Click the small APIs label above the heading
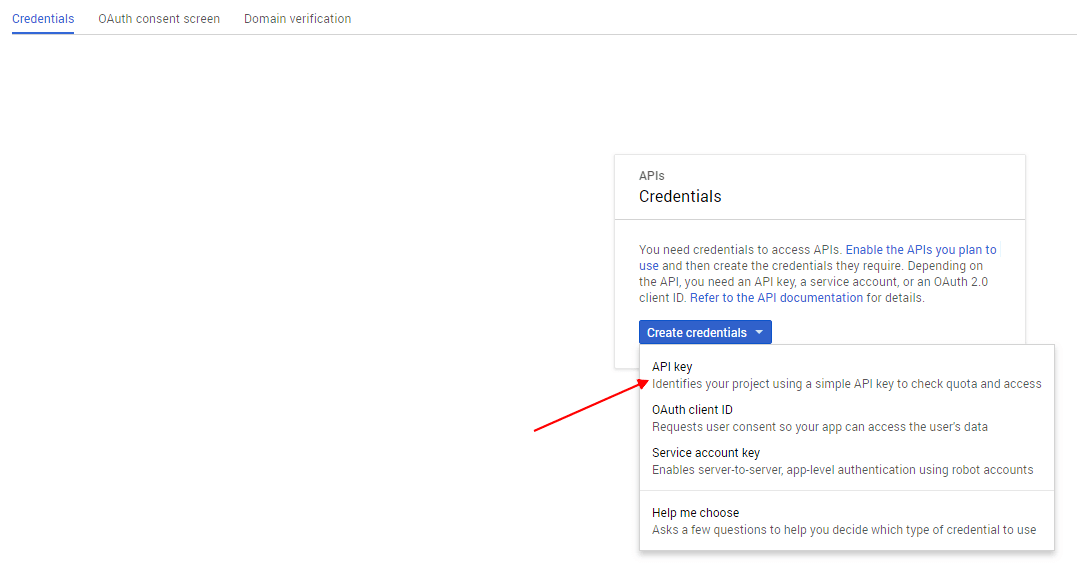 (x=651, y=176)
